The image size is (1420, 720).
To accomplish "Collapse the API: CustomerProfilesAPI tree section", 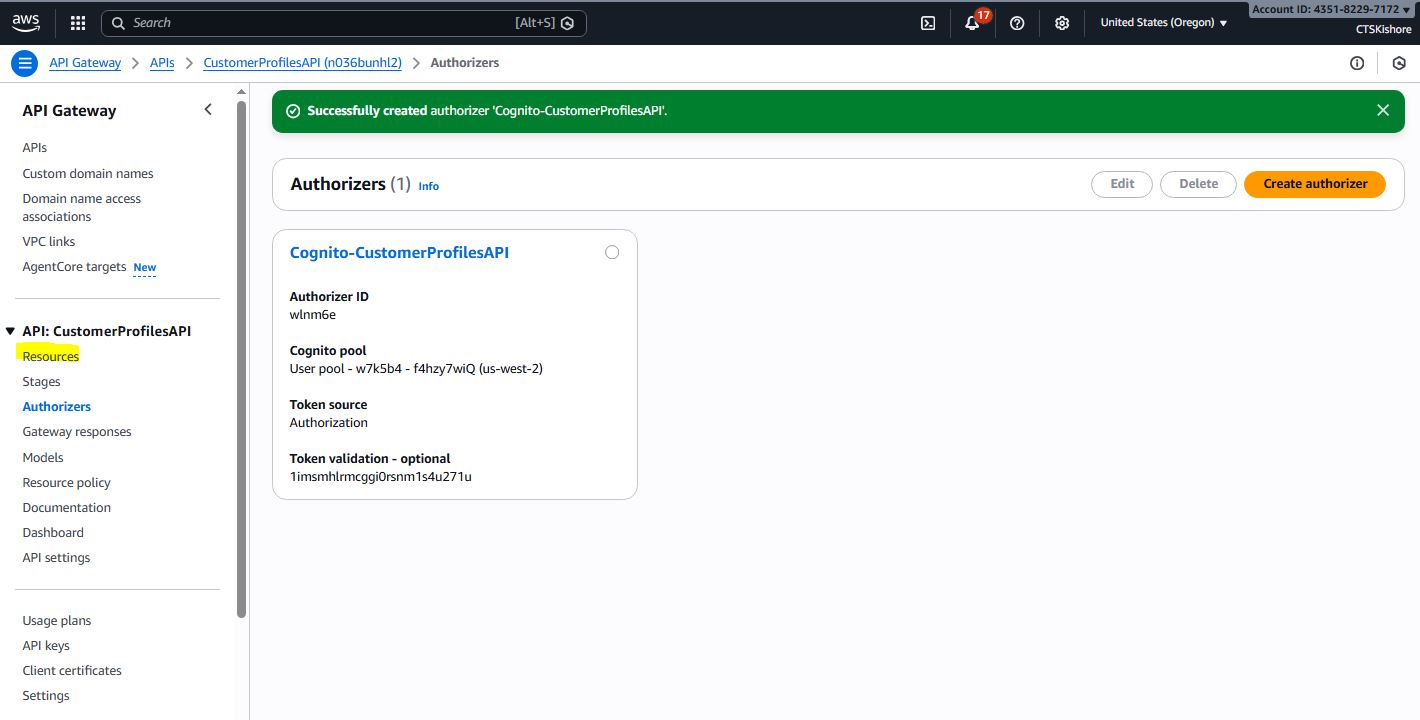I will point(11,331).
